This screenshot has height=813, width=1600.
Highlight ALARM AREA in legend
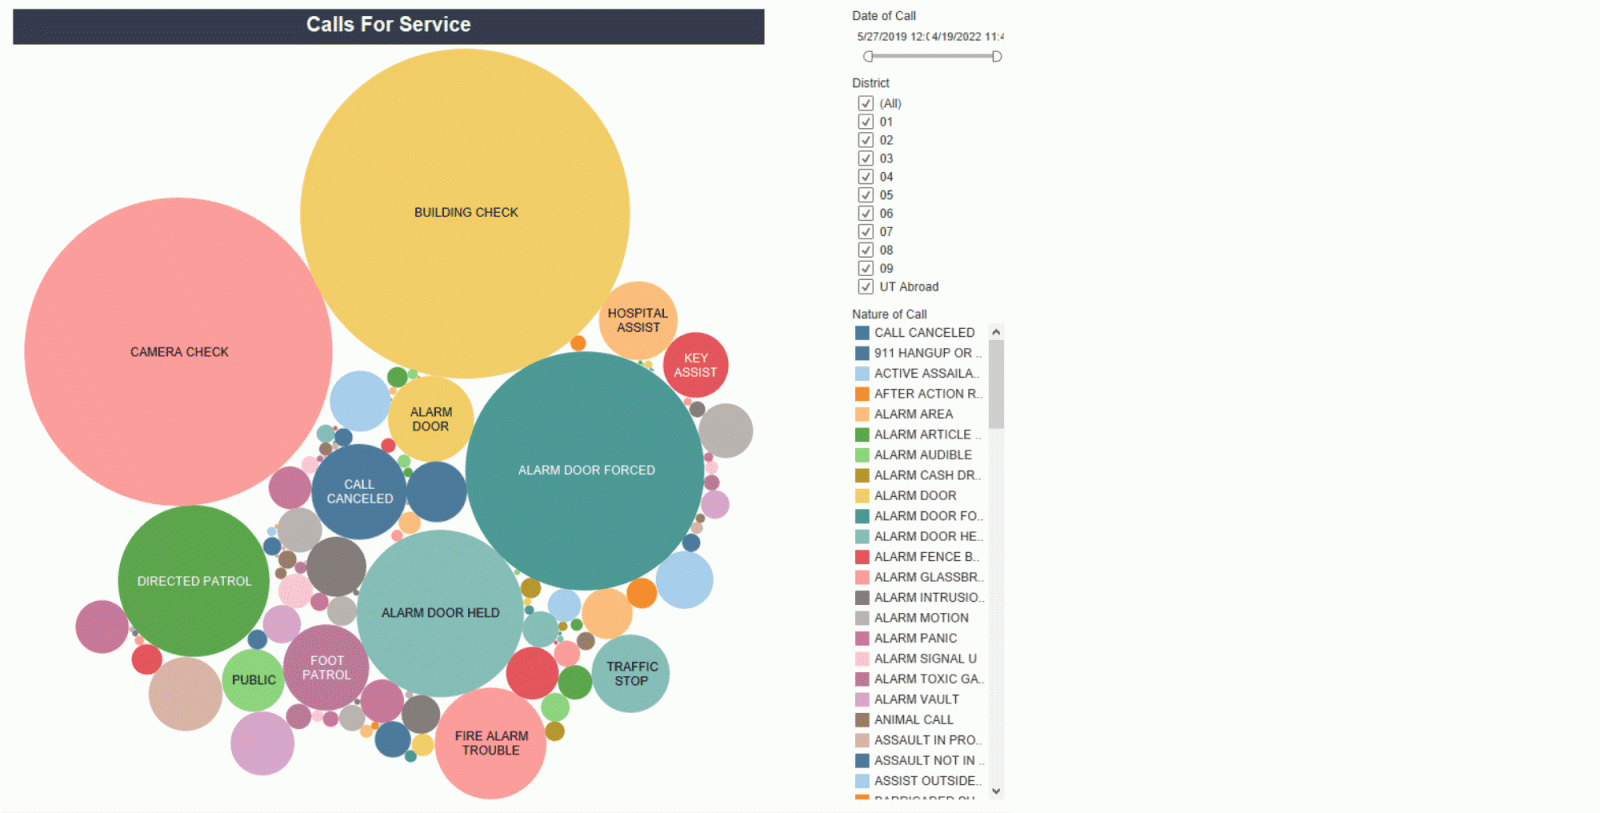[919, 414]
